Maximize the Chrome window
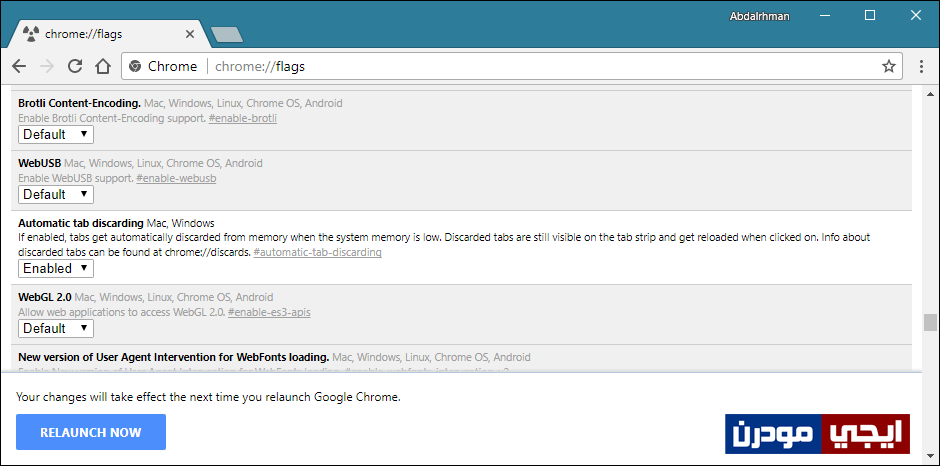940x466 pixels. pyautogui.click(x=870, y=16)
